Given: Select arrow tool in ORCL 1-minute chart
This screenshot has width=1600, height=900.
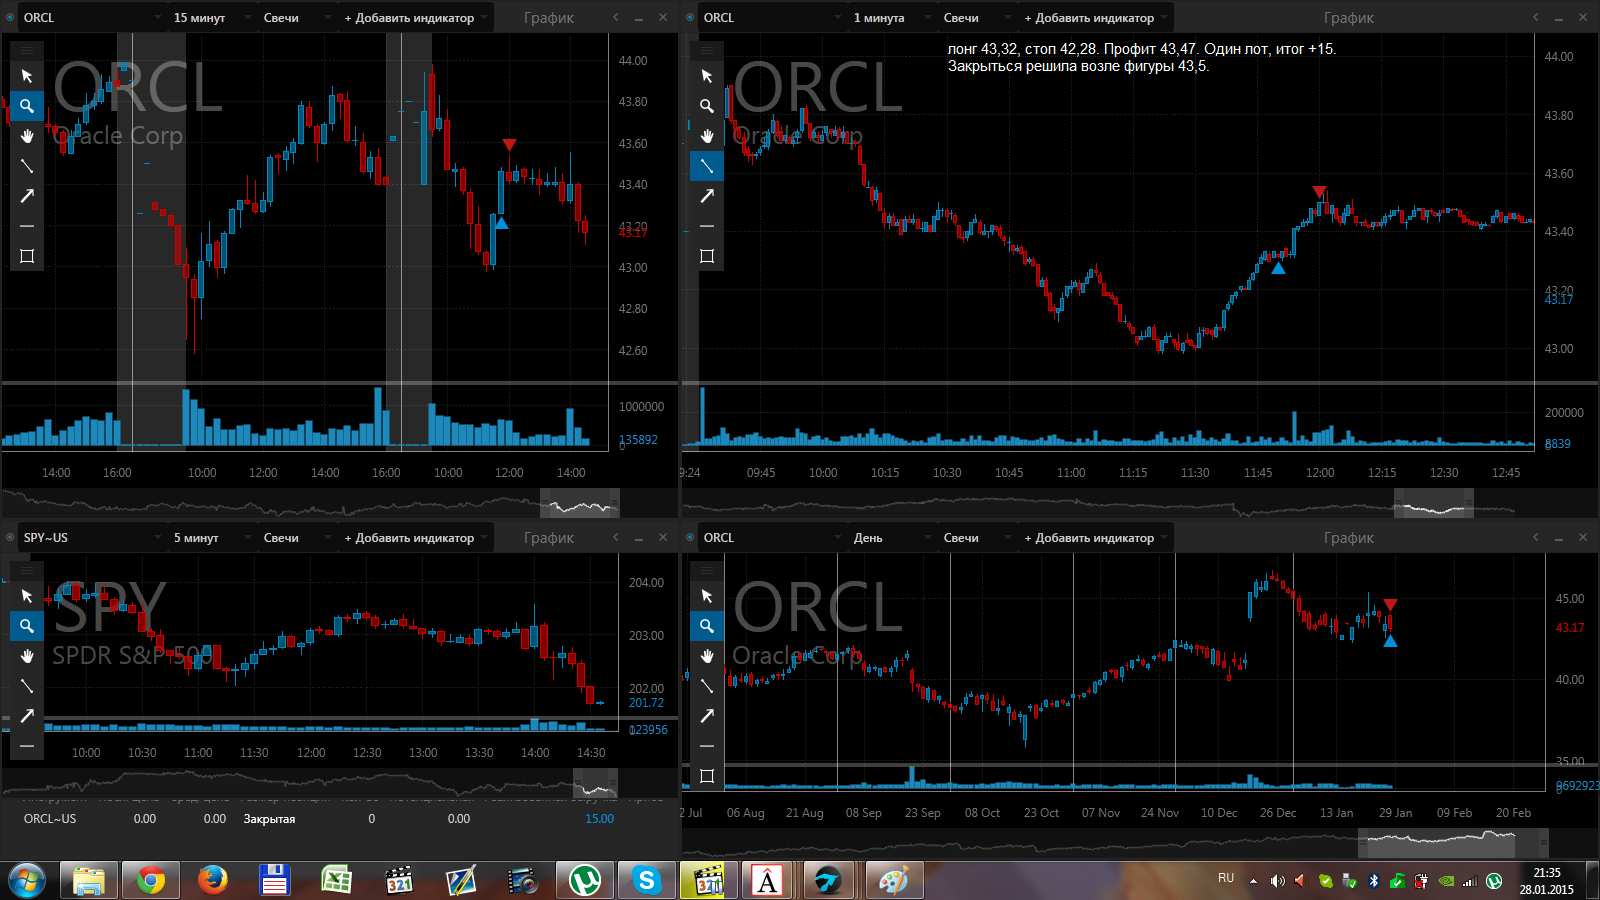Looking at the screenshot, I should click(x=707, y=196).
